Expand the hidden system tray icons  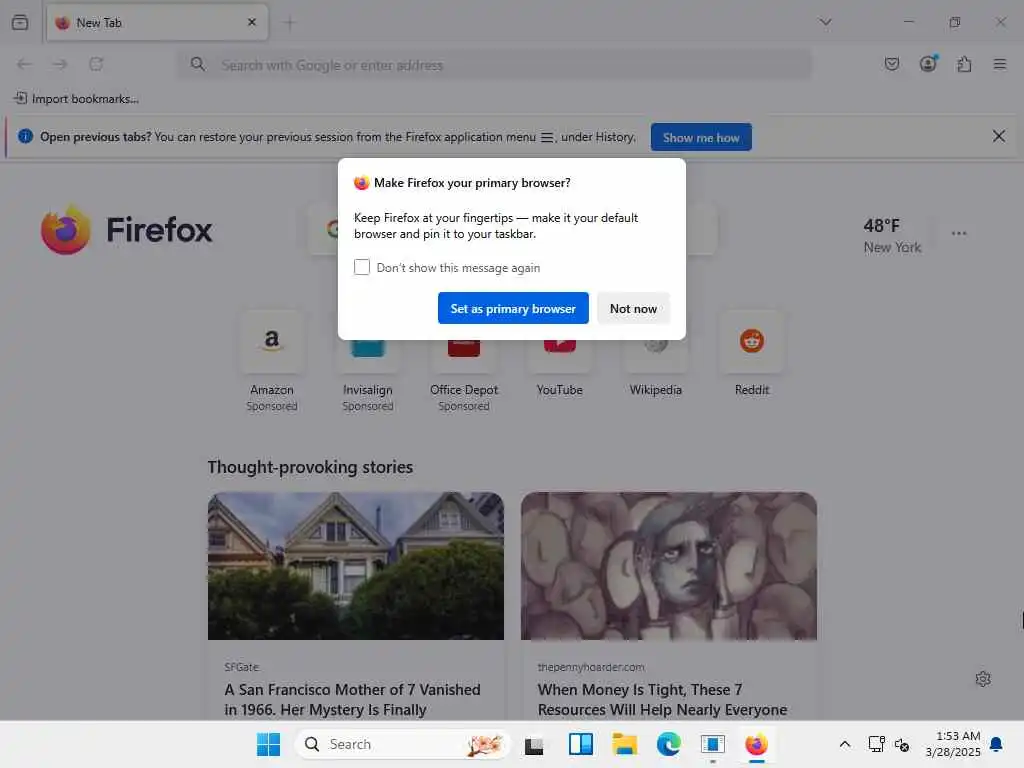coord(844,744)
